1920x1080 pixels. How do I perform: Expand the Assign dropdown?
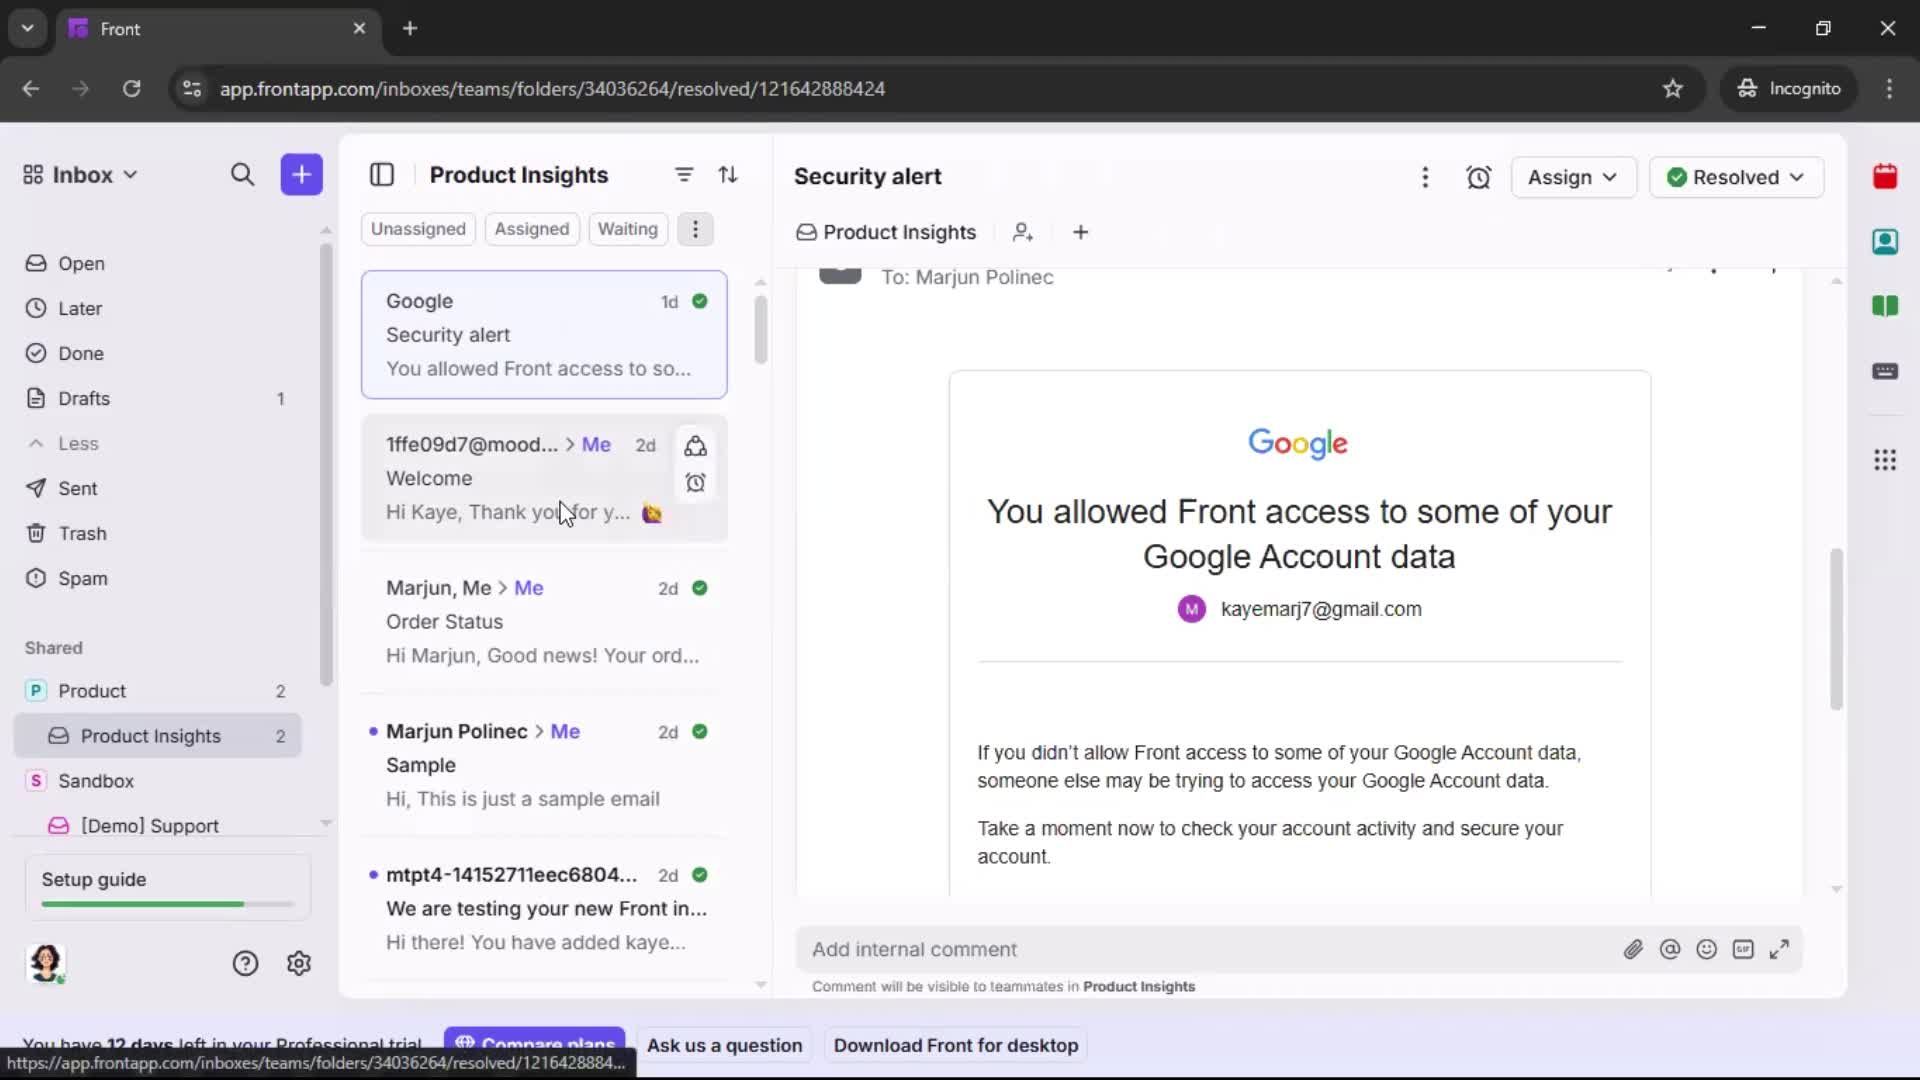[x=1573, y=177]
